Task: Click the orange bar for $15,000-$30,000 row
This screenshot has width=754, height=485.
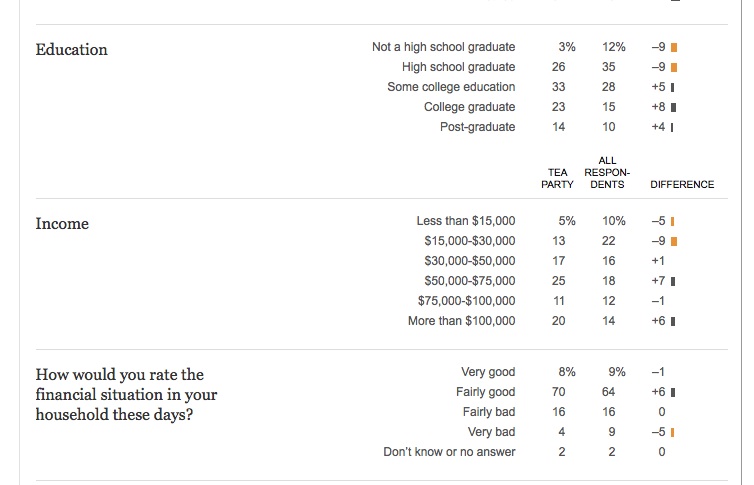Action: (675, 241)
